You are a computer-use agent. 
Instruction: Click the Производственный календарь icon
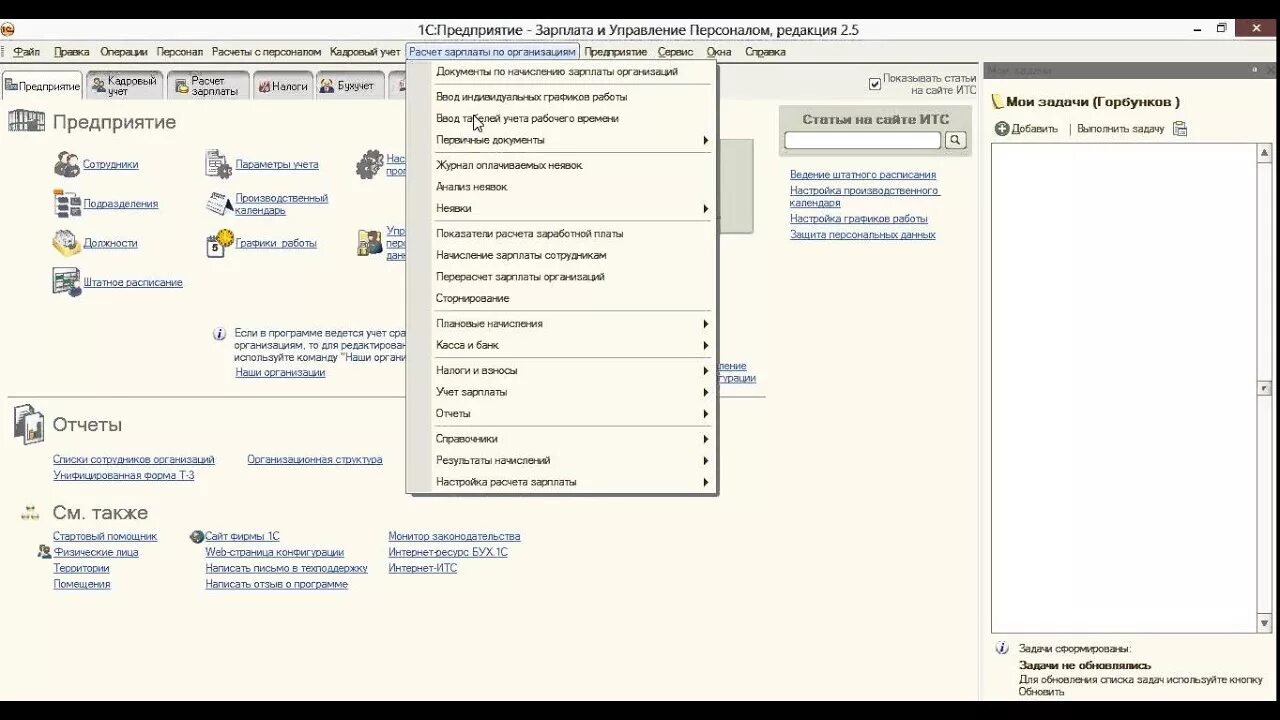coord(218,204)
